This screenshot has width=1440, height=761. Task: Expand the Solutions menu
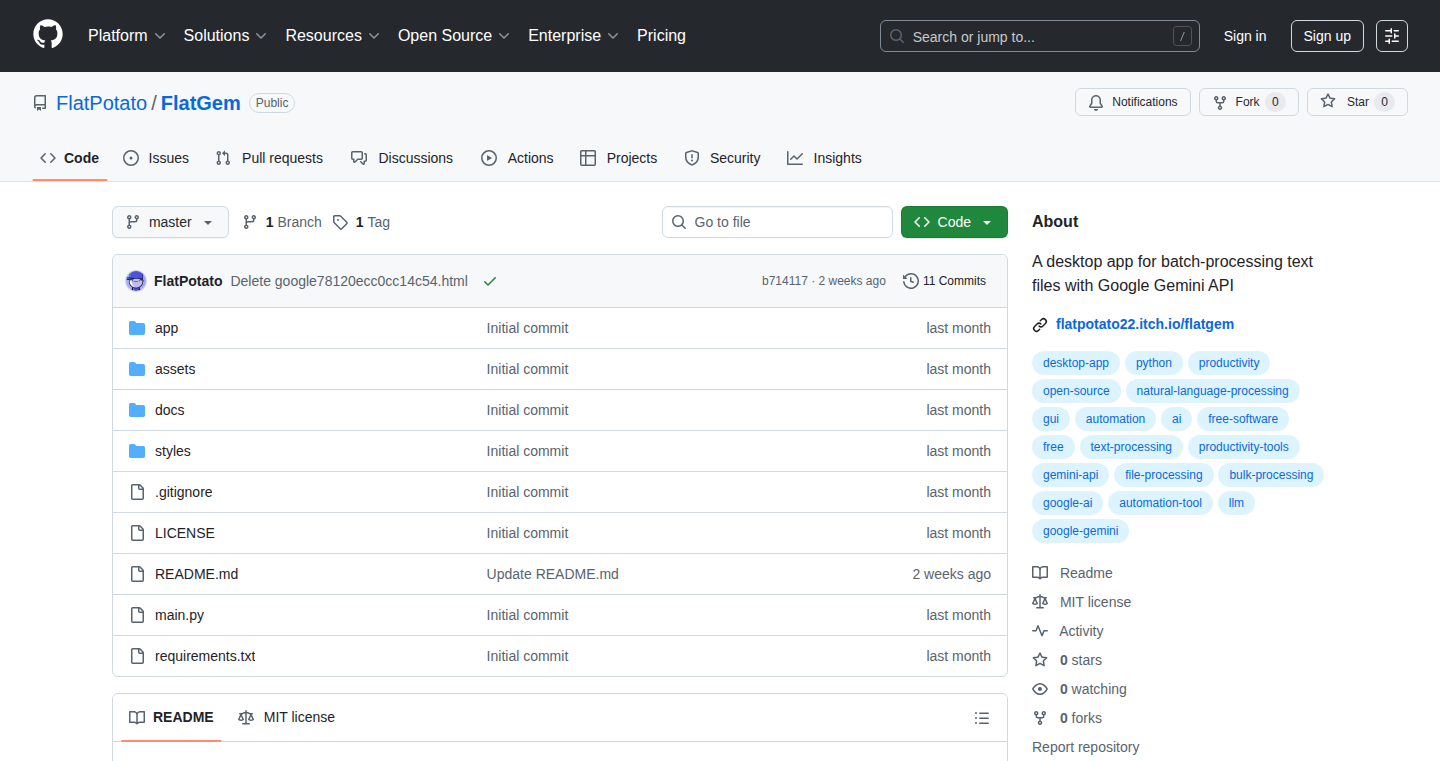(x=225, y=35)
